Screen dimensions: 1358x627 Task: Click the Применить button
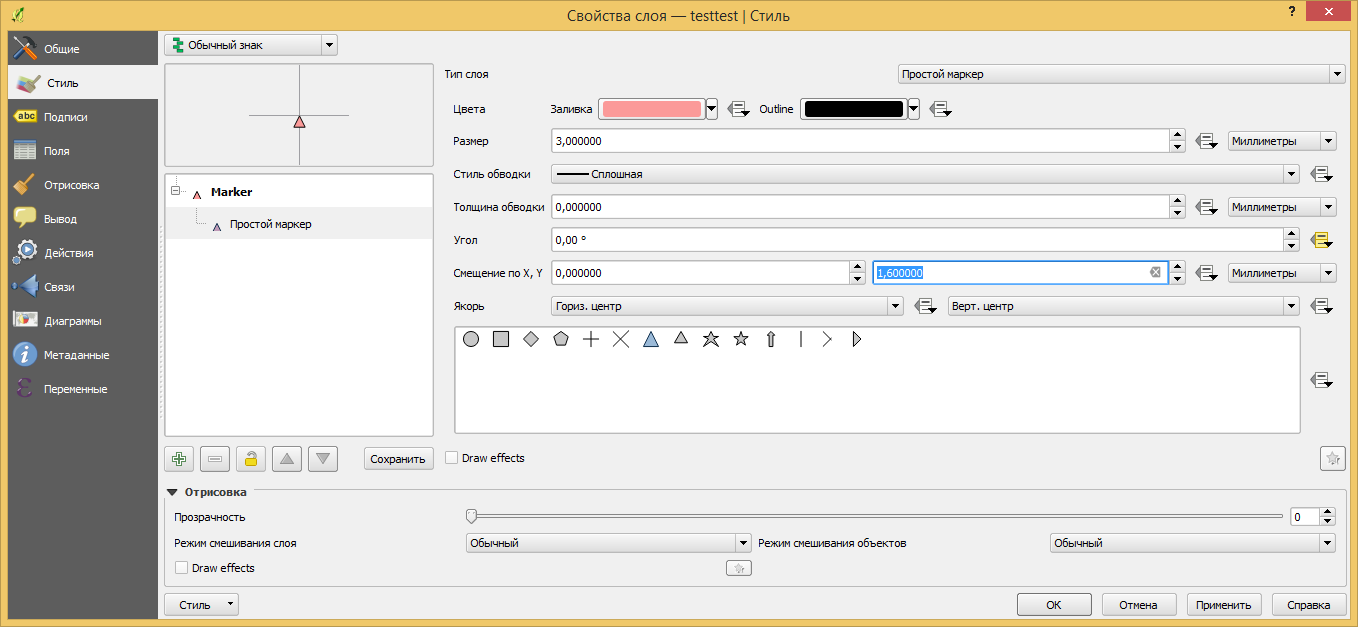(x=1224, y=605)
